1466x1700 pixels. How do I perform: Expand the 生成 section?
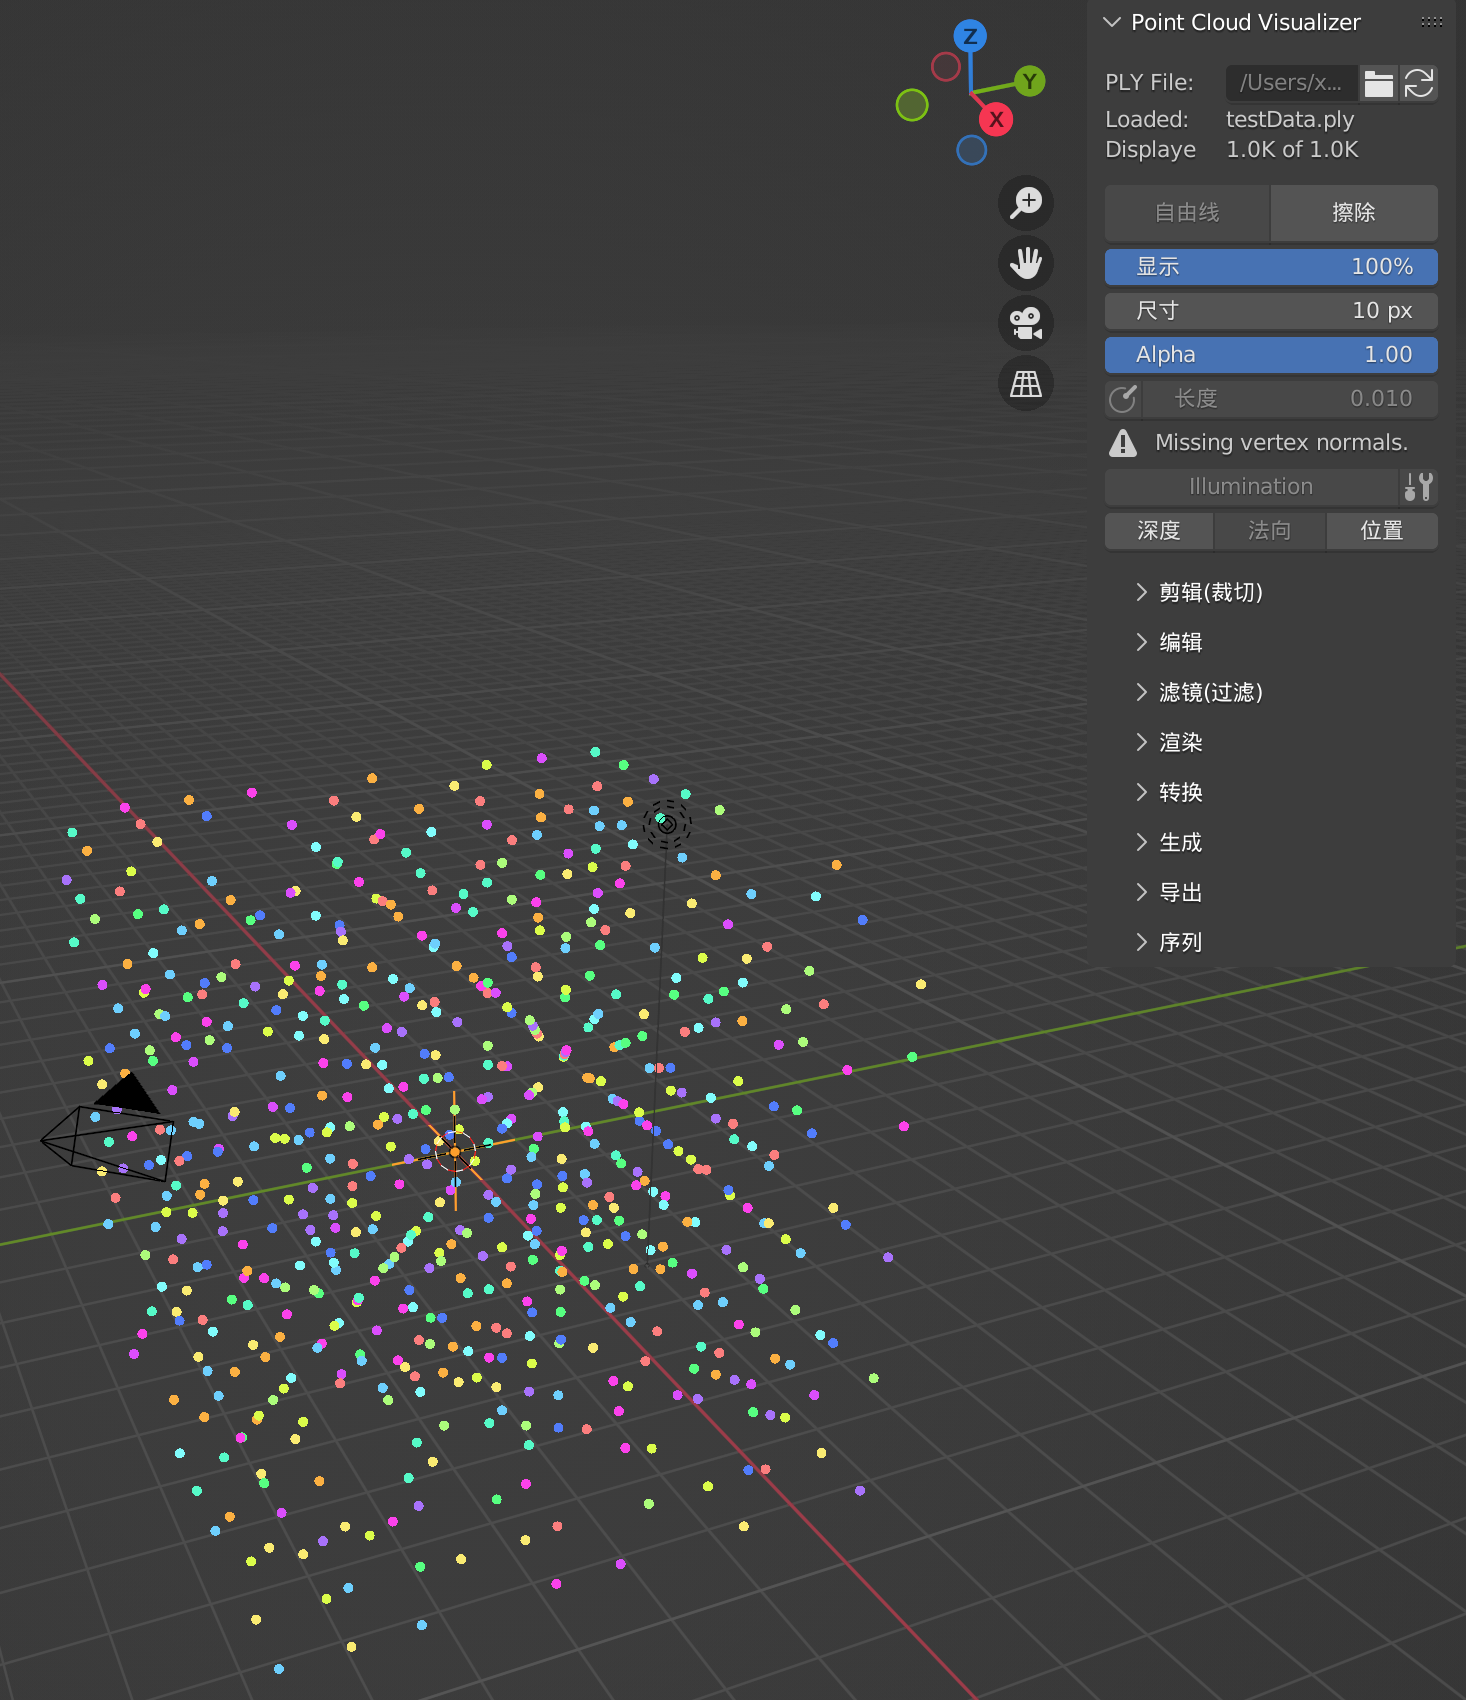click(1142, 842)
